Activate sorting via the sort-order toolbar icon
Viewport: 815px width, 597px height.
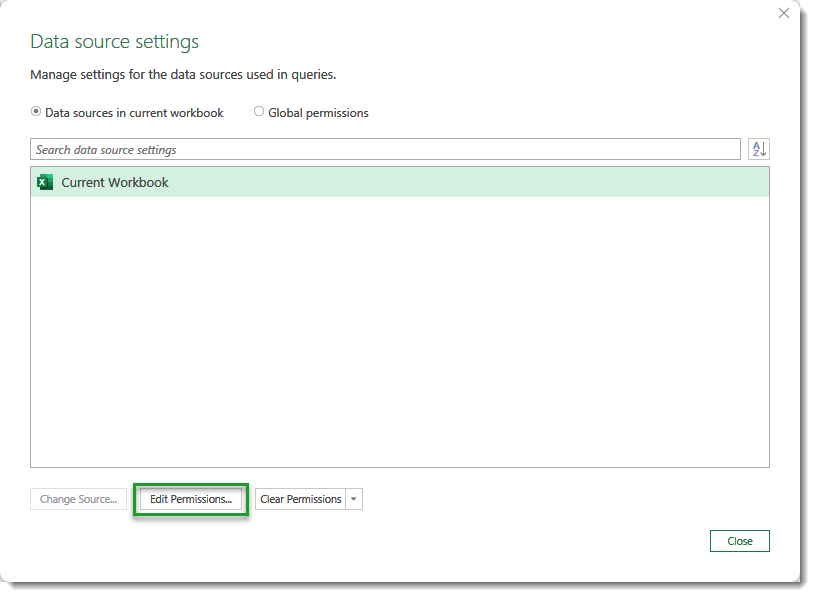pos(760,148)
